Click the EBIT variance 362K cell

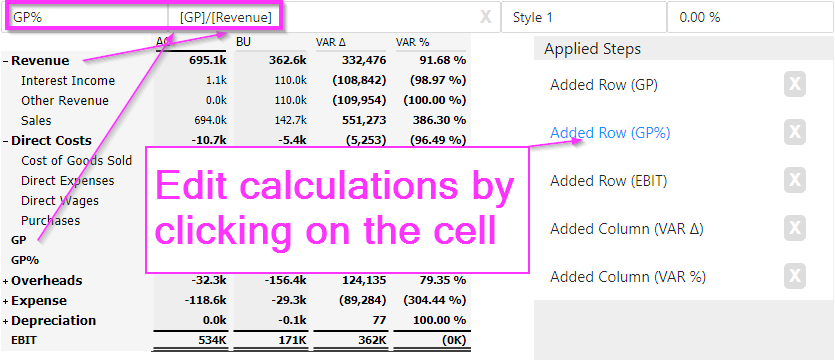(x=372, y=340)
